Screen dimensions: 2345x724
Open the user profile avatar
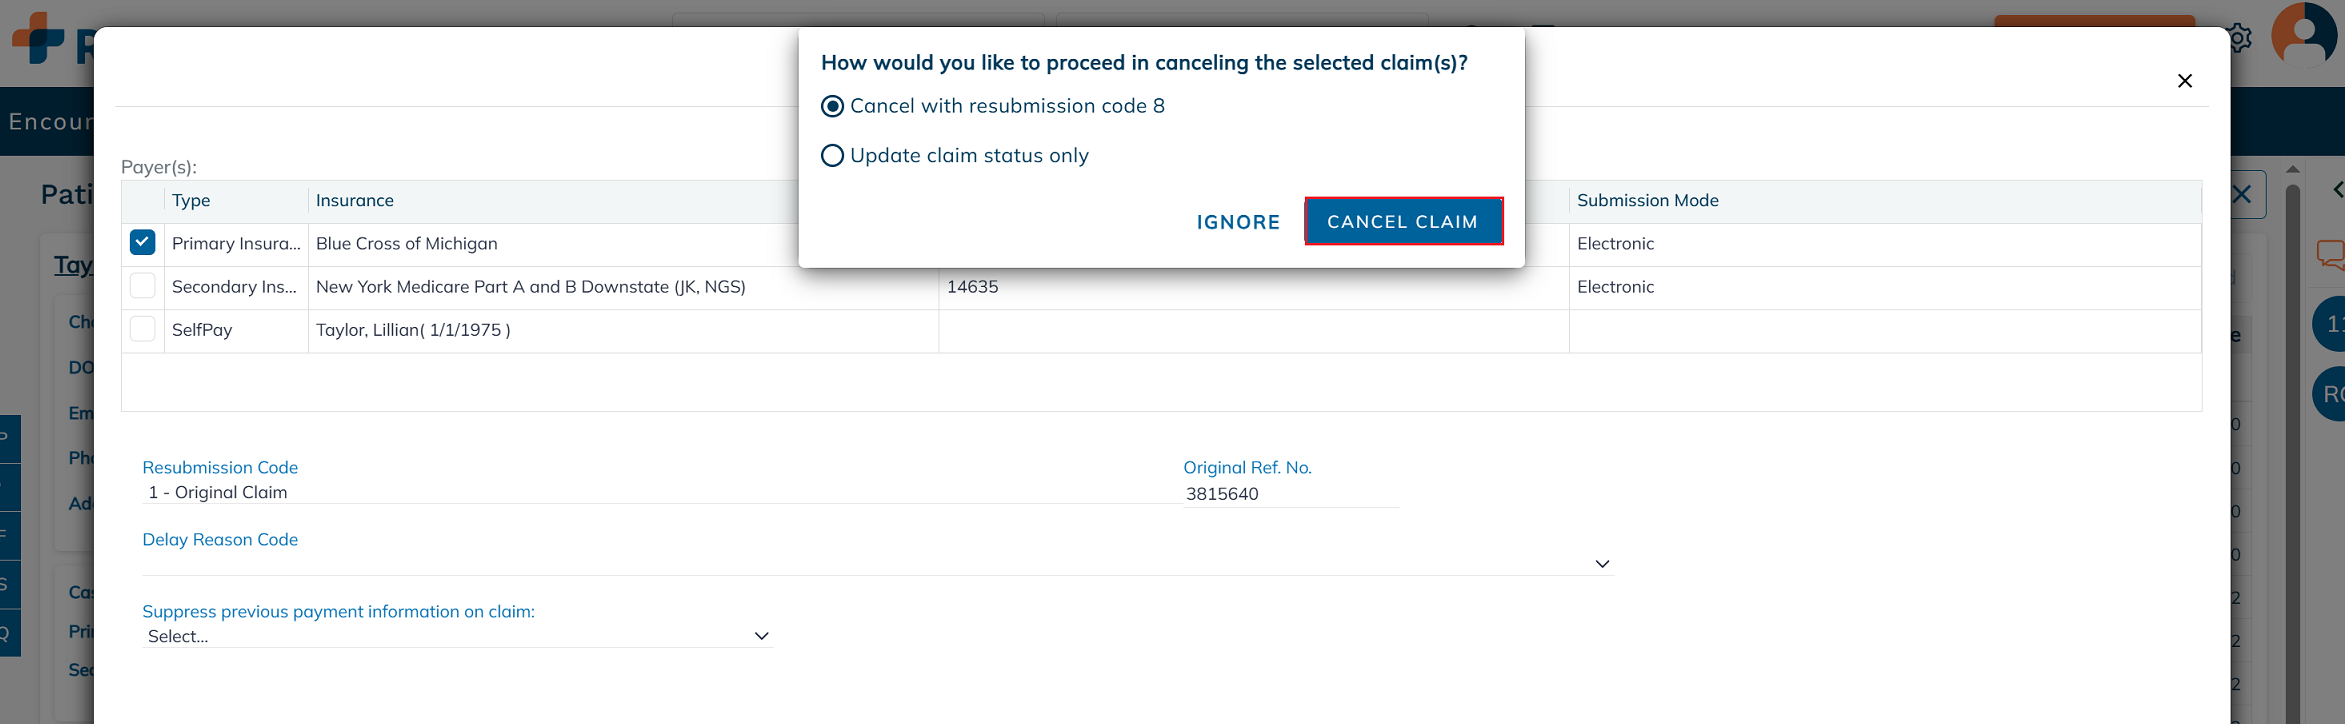tap(2303, 36)
